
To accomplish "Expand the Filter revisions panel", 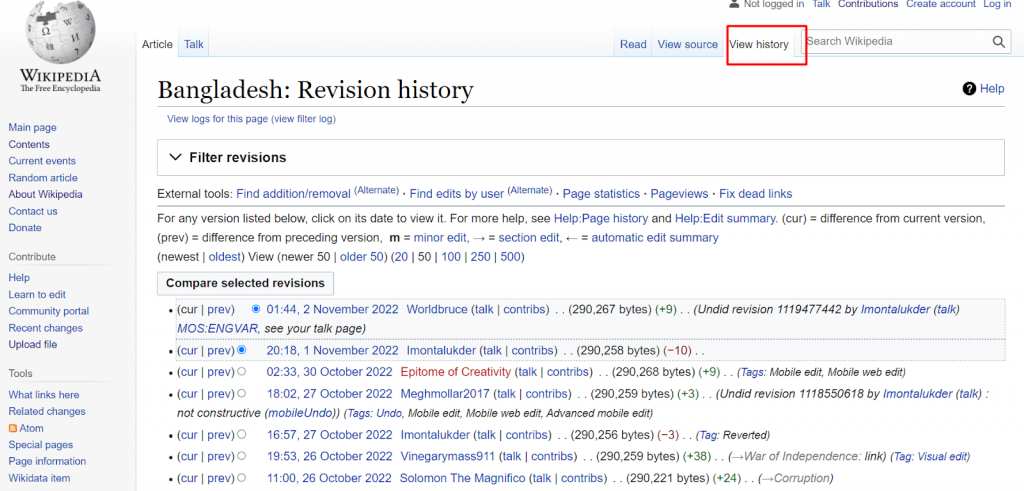I will coord(581,157).
